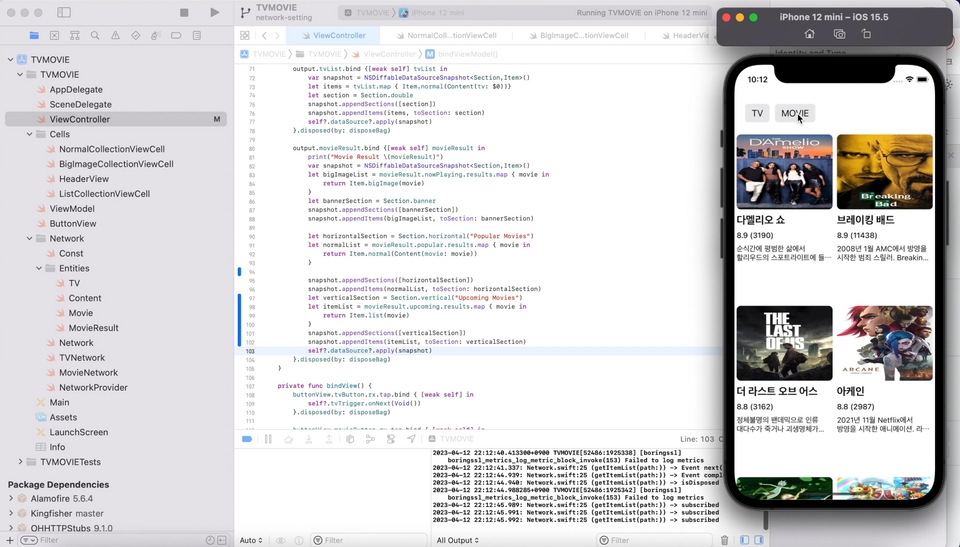The image size is (960, 547).
Task: Open the NetworkProvider file
Action: tap(93, 387)
